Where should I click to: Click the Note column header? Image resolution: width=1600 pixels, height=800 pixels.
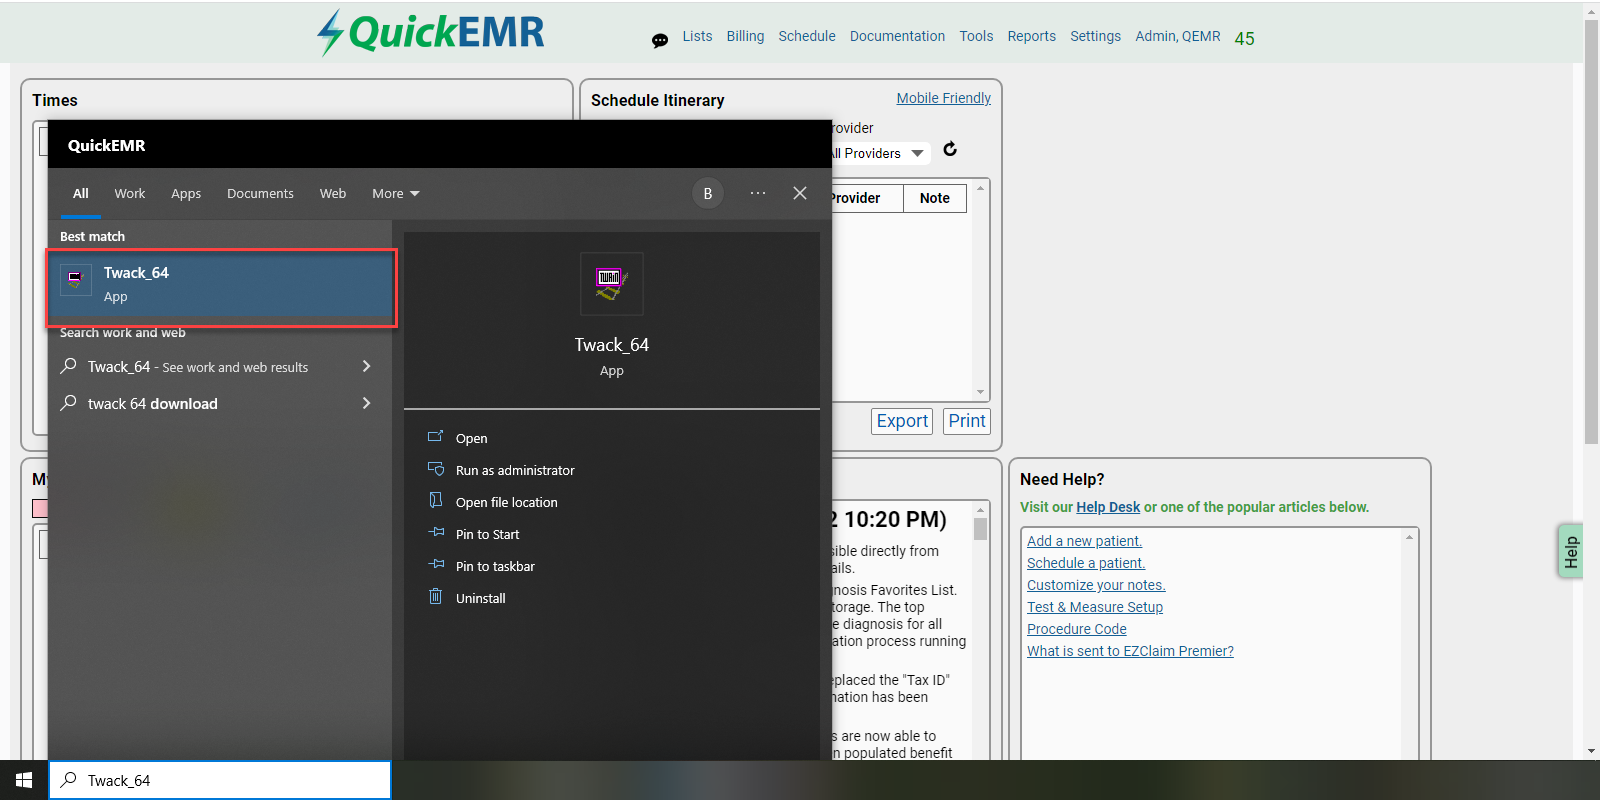point(935,198)
